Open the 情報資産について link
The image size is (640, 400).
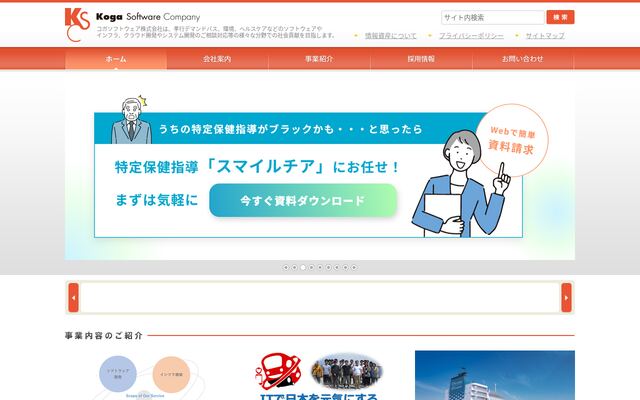[391, 36]
